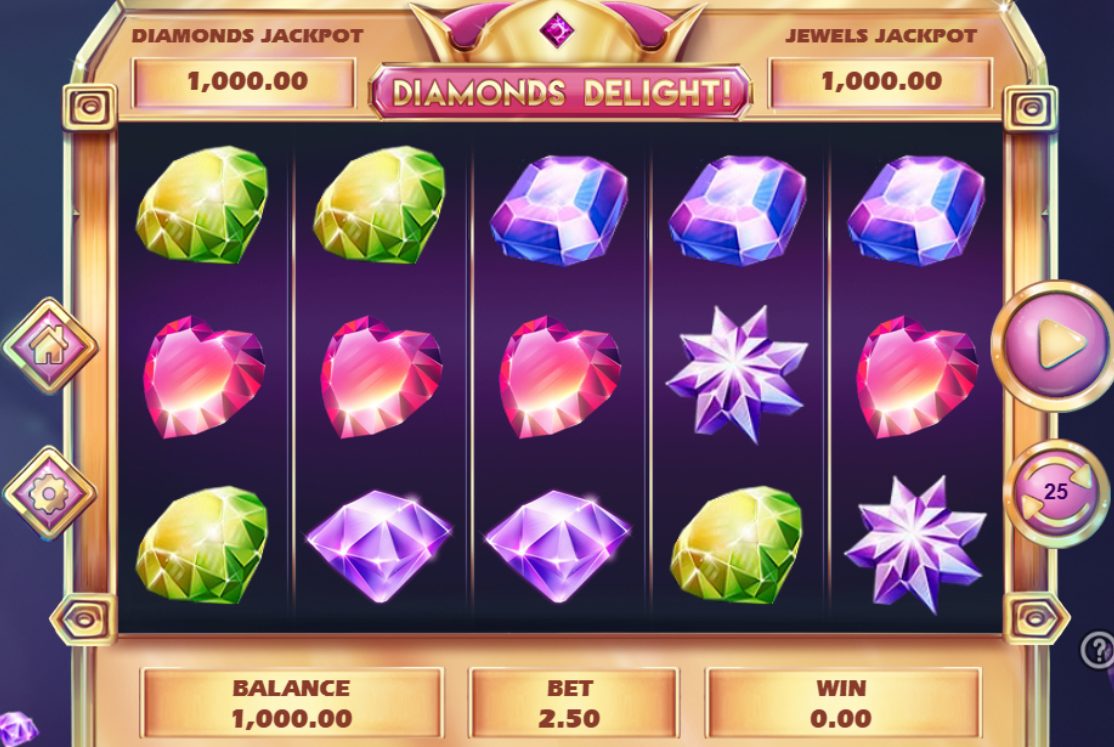Click the Win 0.00 panel

pyautogui.click(x=843, y=703)
